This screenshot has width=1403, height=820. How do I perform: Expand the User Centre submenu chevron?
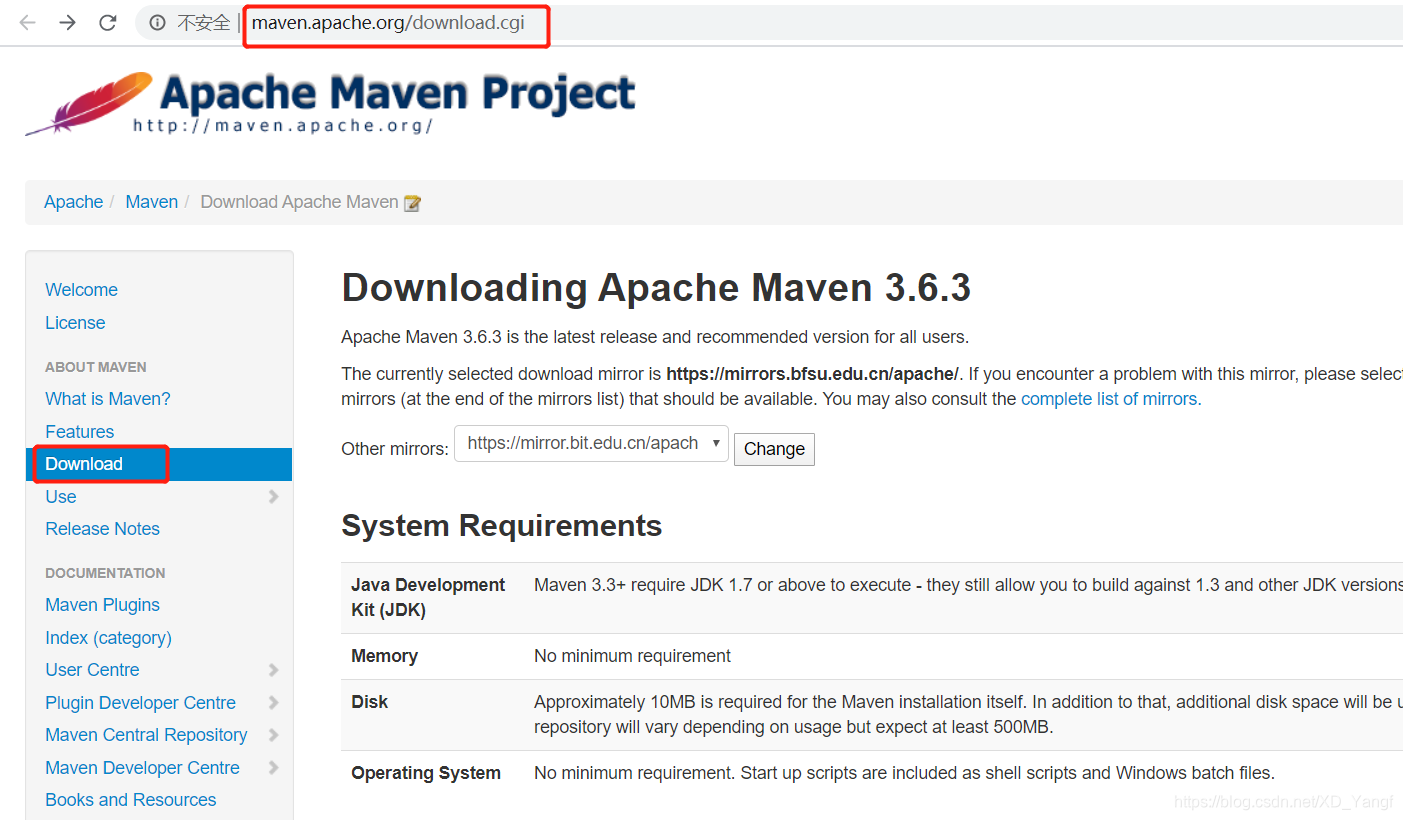[273, 670]
